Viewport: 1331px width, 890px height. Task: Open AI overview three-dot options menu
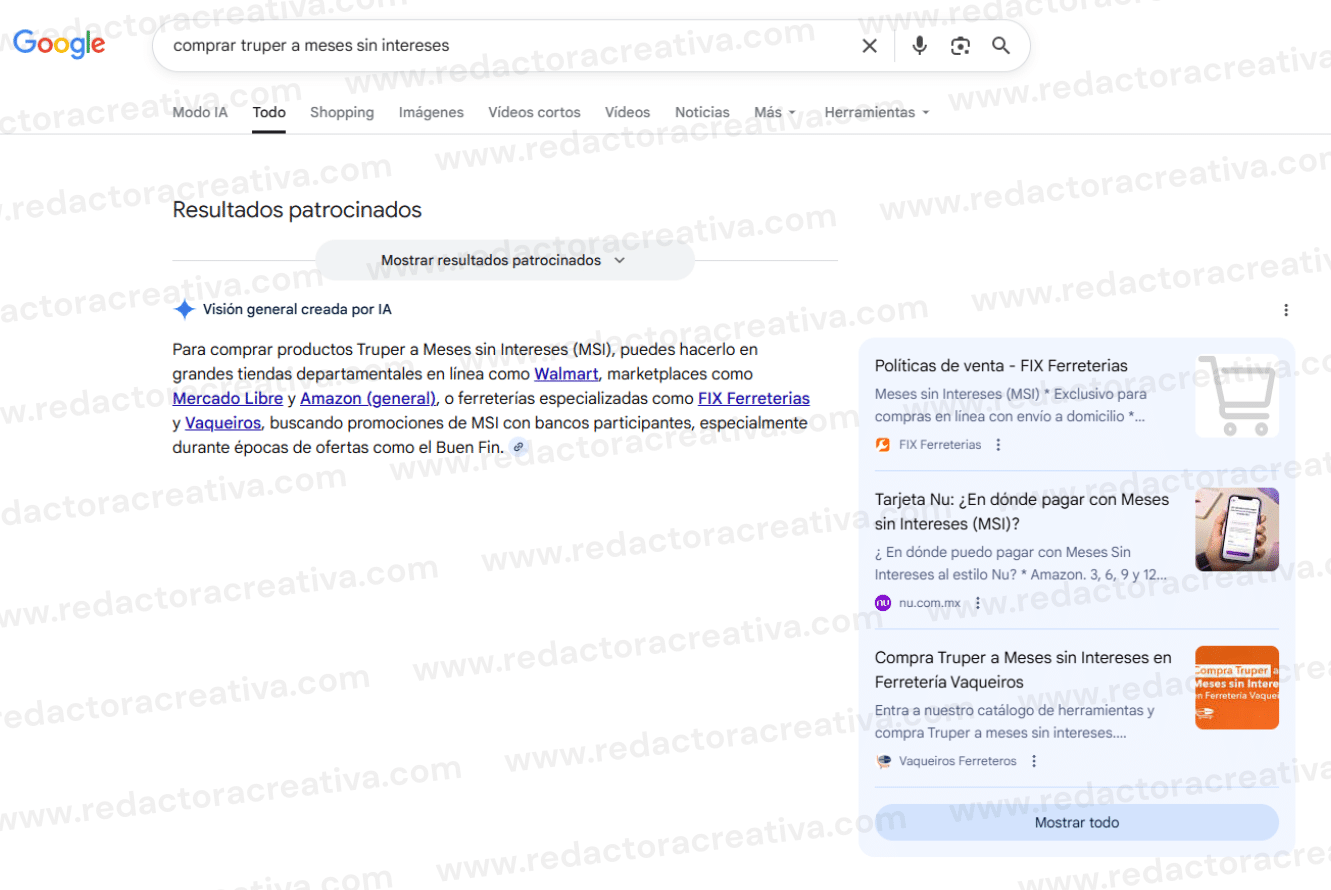1286,310
